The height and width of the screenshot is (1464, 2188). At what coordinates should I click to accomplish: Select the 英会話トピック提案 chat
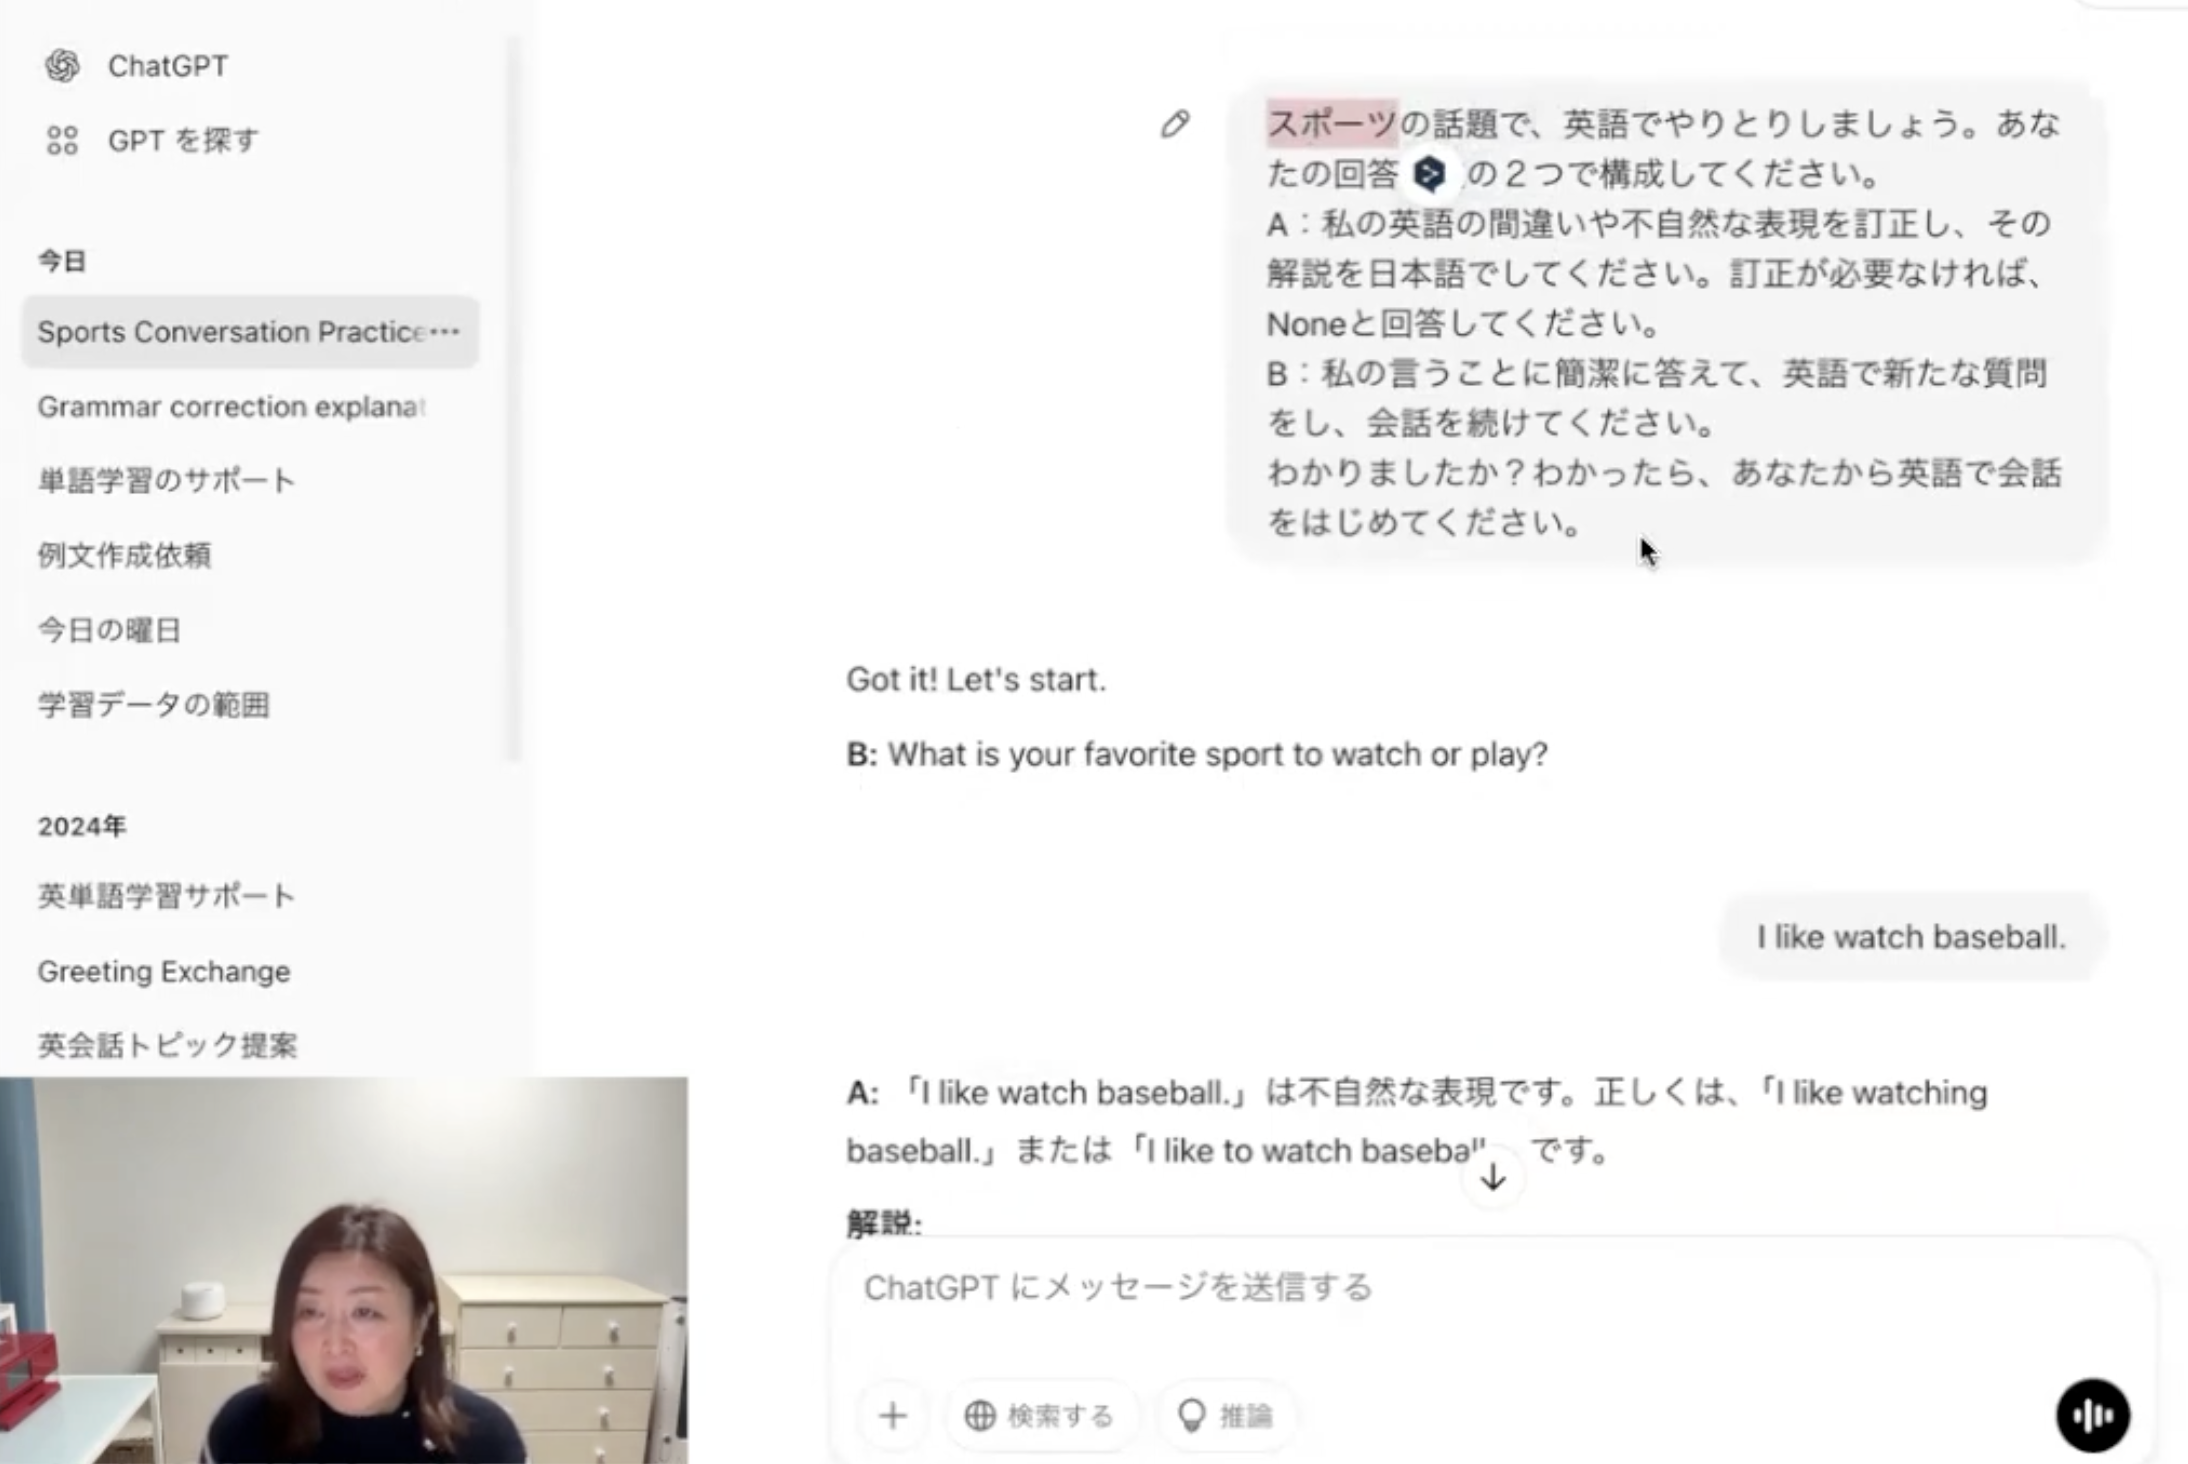[x=167, y=1045]
